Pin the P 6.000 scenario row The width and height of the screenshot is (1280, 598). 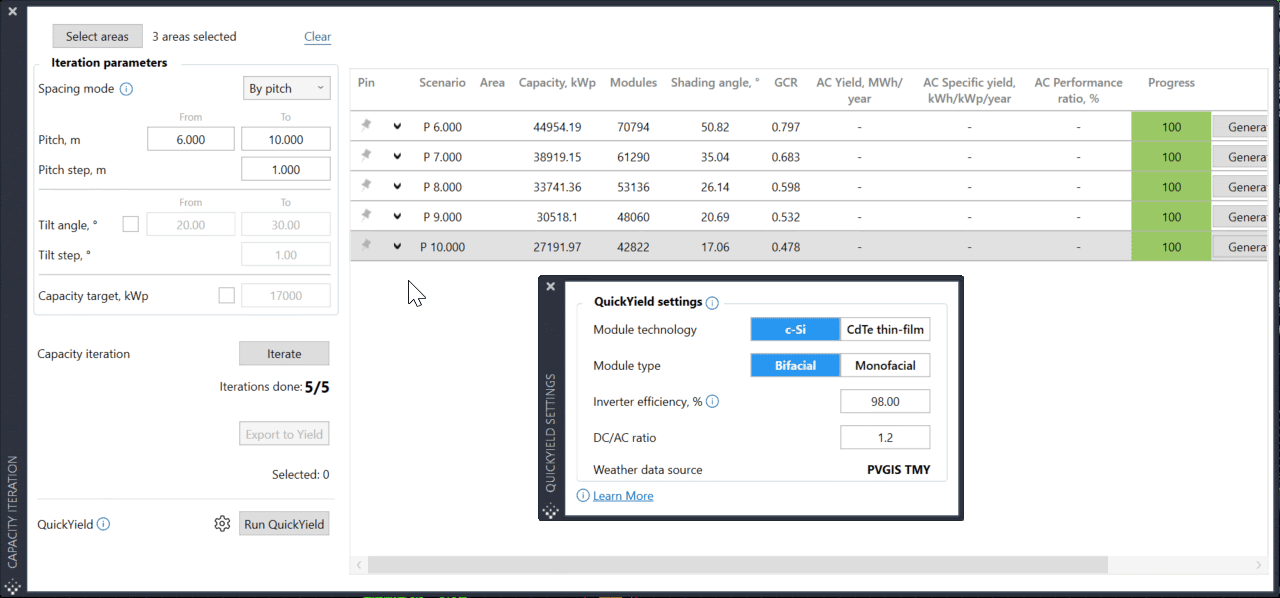pyautogui.click(x=366, y=126)
